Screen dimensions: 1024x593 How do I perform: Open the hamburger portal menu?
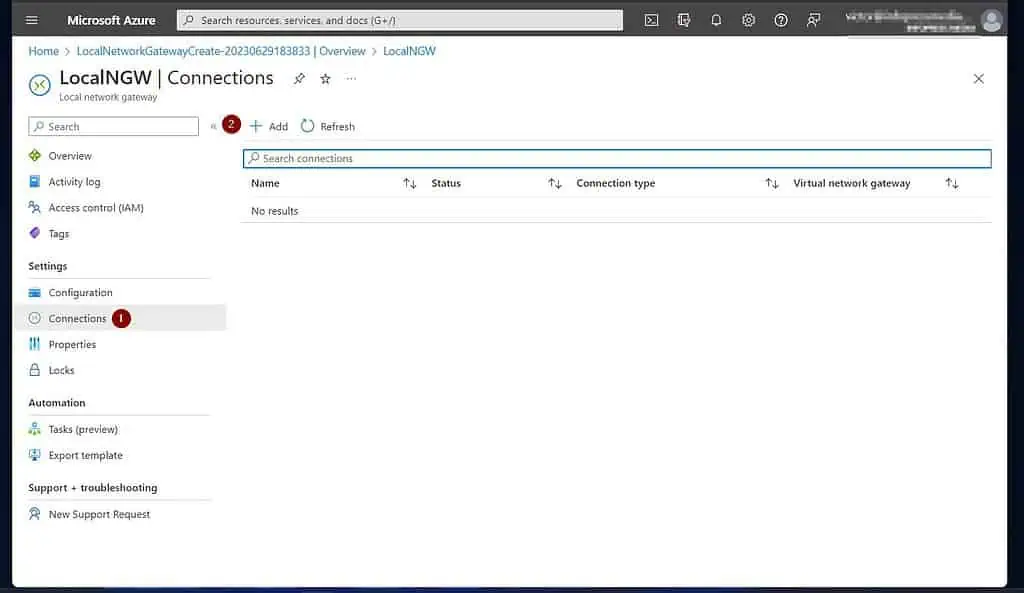[x=32, y=20]
